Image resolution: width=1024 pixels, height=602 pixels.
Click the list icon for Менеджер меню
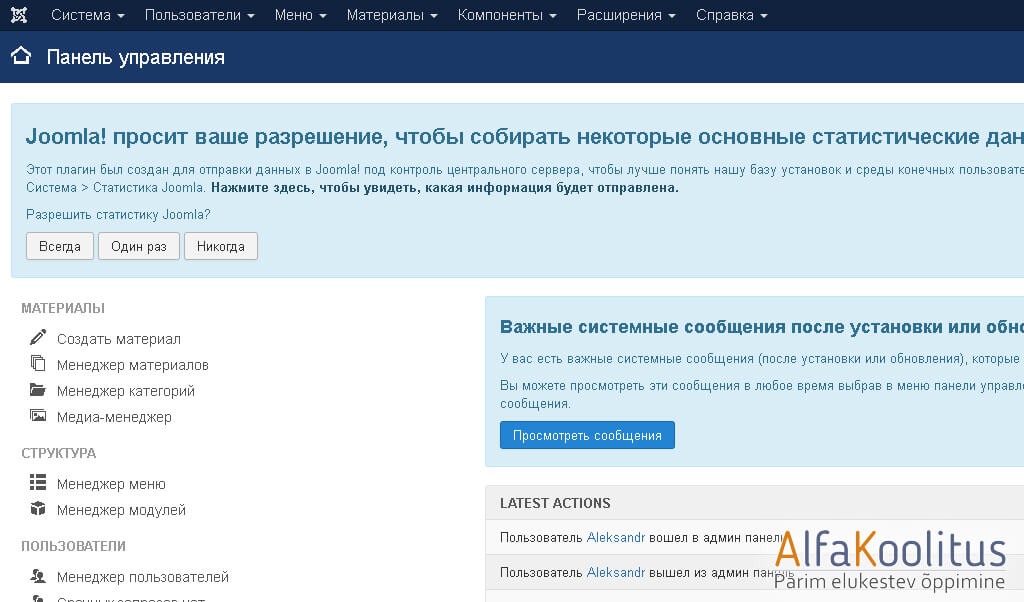tap(38, 483)
